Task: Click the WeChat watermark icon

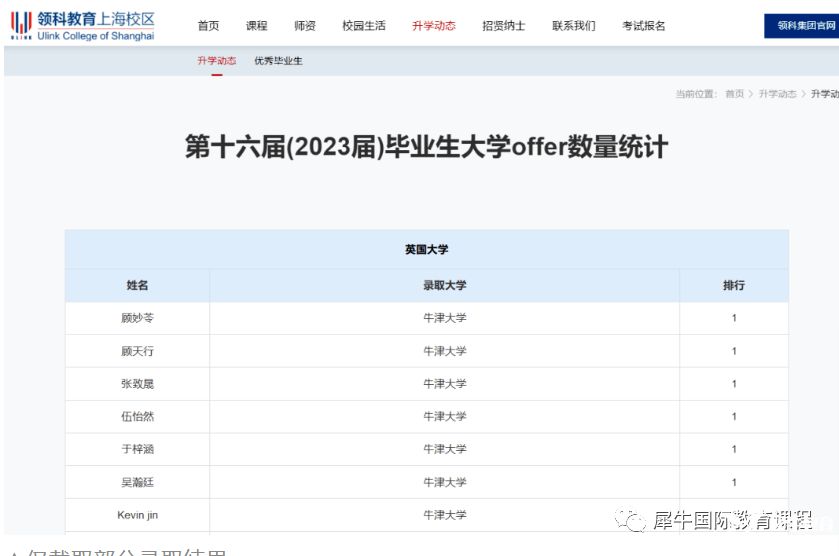Action: coord(630,520)
